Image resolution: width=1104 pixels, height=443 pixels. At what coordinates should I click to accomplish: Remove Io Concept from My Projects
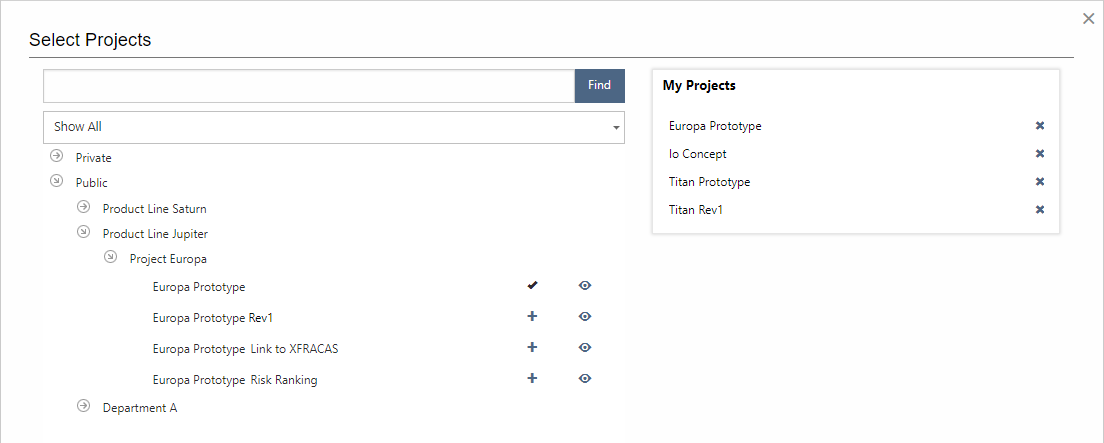pos(1040,154)
